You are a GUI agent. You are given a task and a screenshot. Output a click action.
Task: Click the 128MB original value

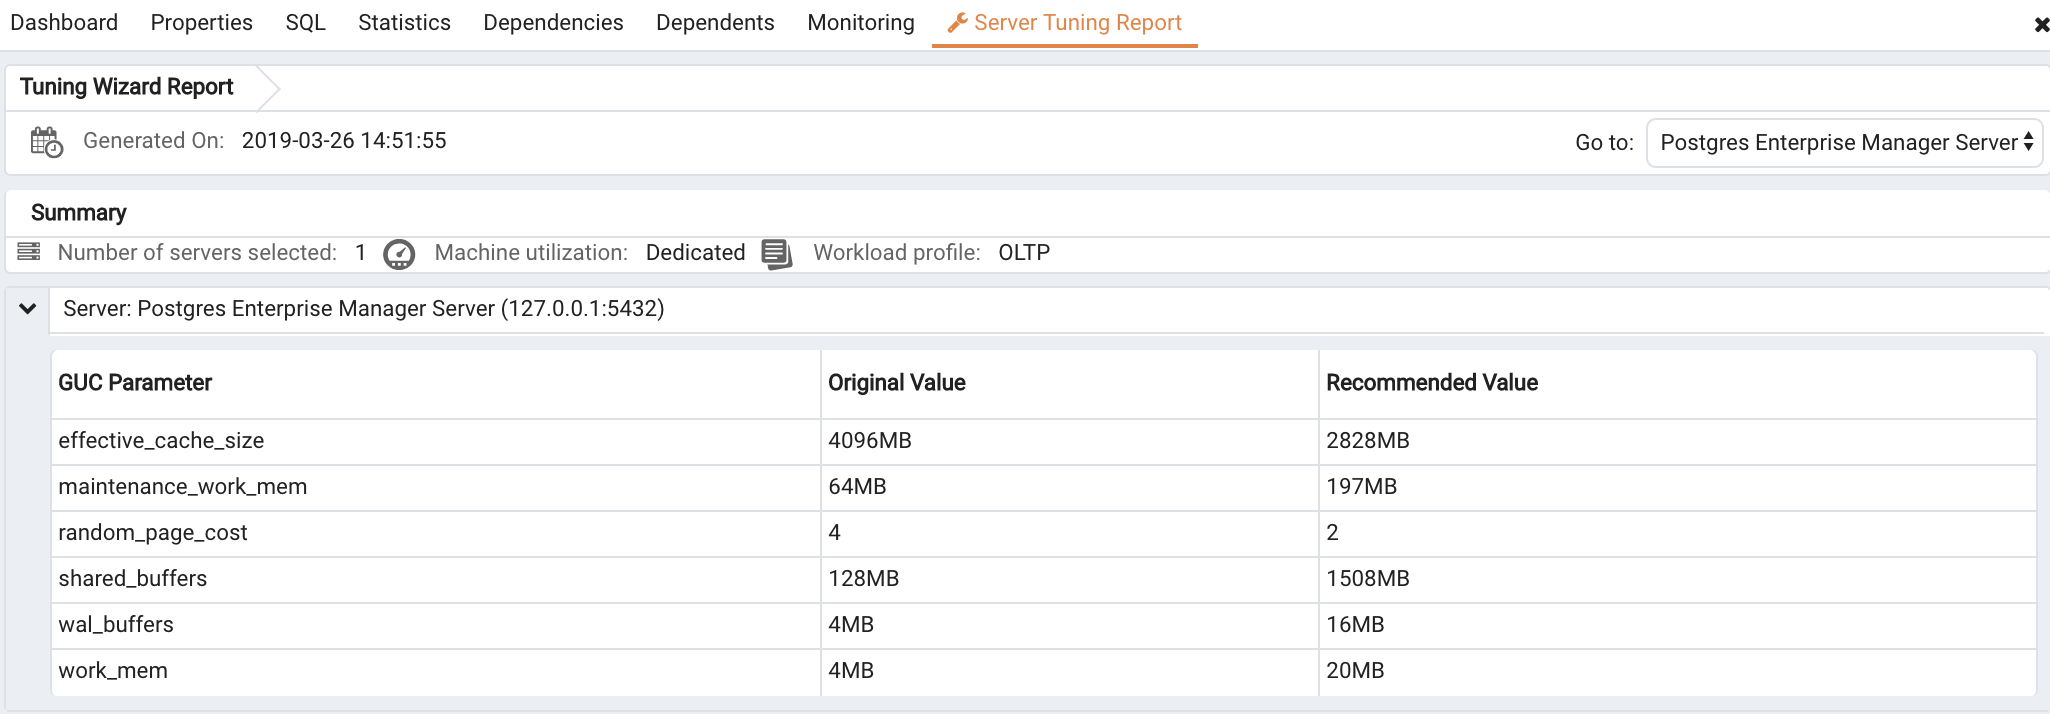click(x=864, y=579)
